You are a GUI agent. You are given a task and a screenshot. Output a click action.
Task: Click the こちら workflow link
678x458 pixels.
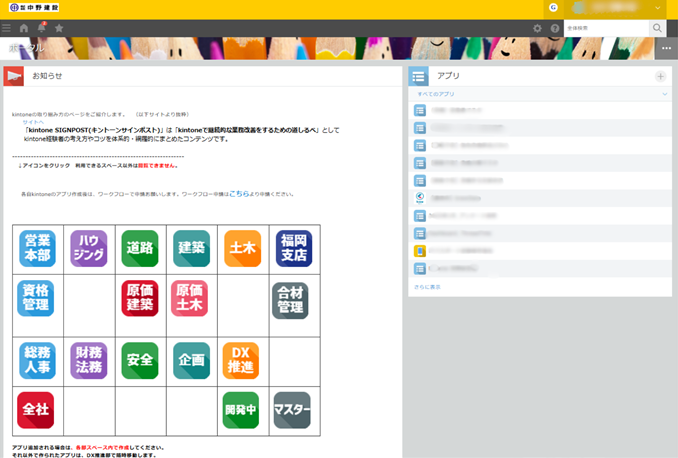[x=238, y=194]
